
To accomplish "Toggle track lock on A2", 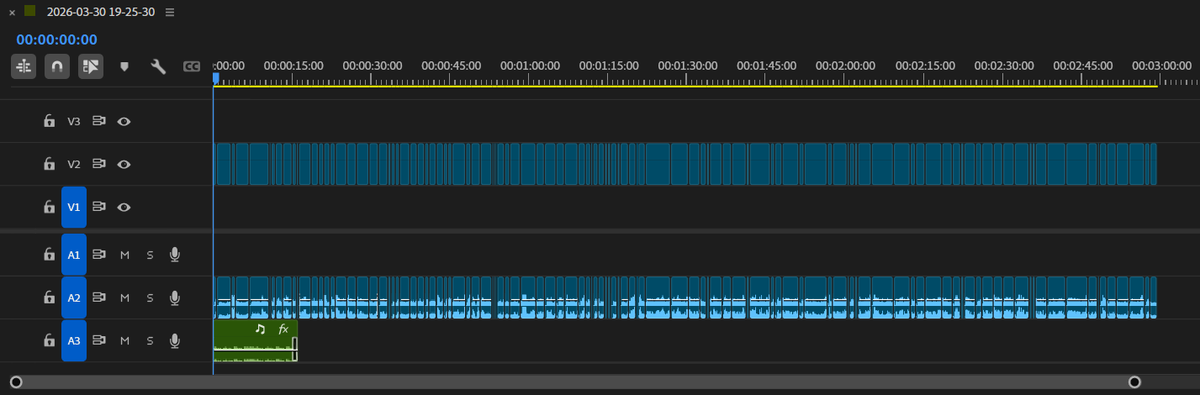I will pyautogui.click(x=48, y=297).
